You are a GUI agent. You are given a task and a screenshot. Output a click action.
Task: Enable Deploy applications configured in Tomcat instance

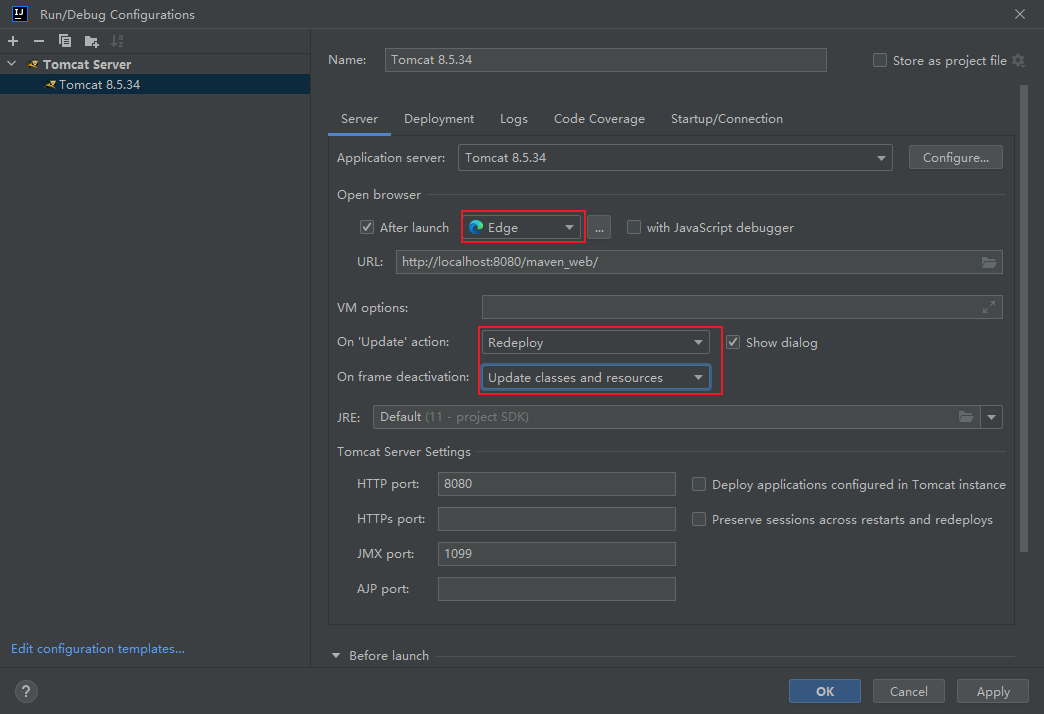698,484
